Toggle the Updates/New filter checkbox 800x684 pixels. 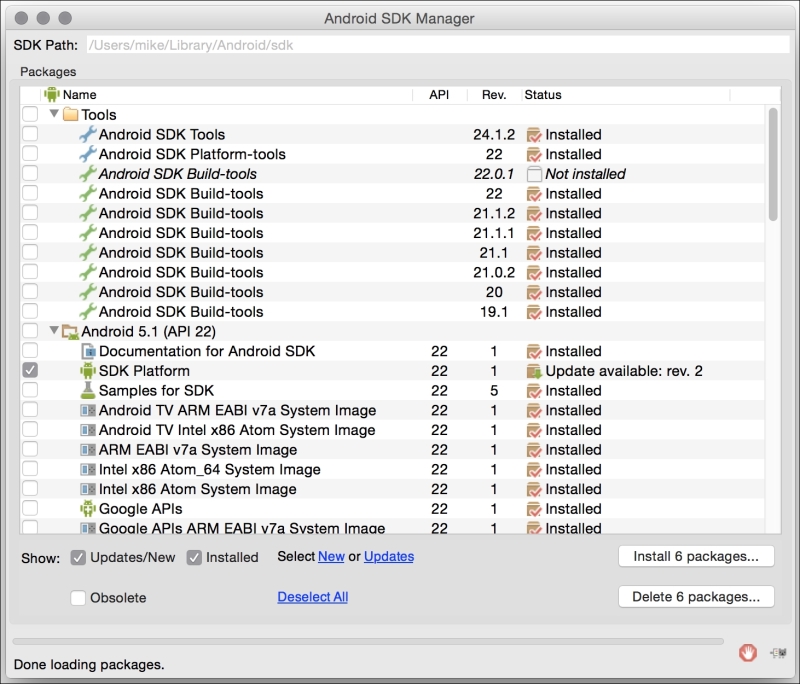point(78,558)
